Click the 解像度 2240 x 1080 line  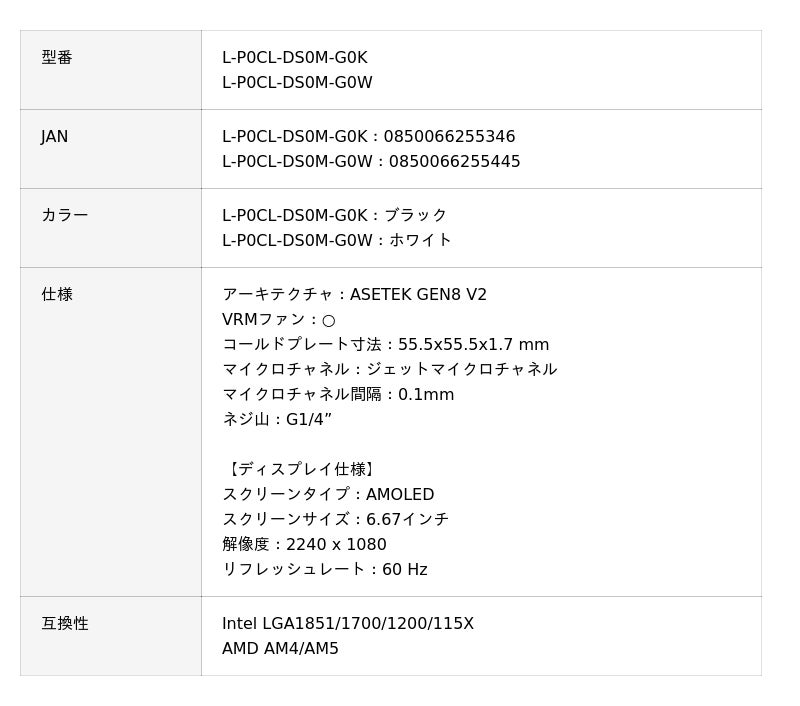[x=304, y=545]
